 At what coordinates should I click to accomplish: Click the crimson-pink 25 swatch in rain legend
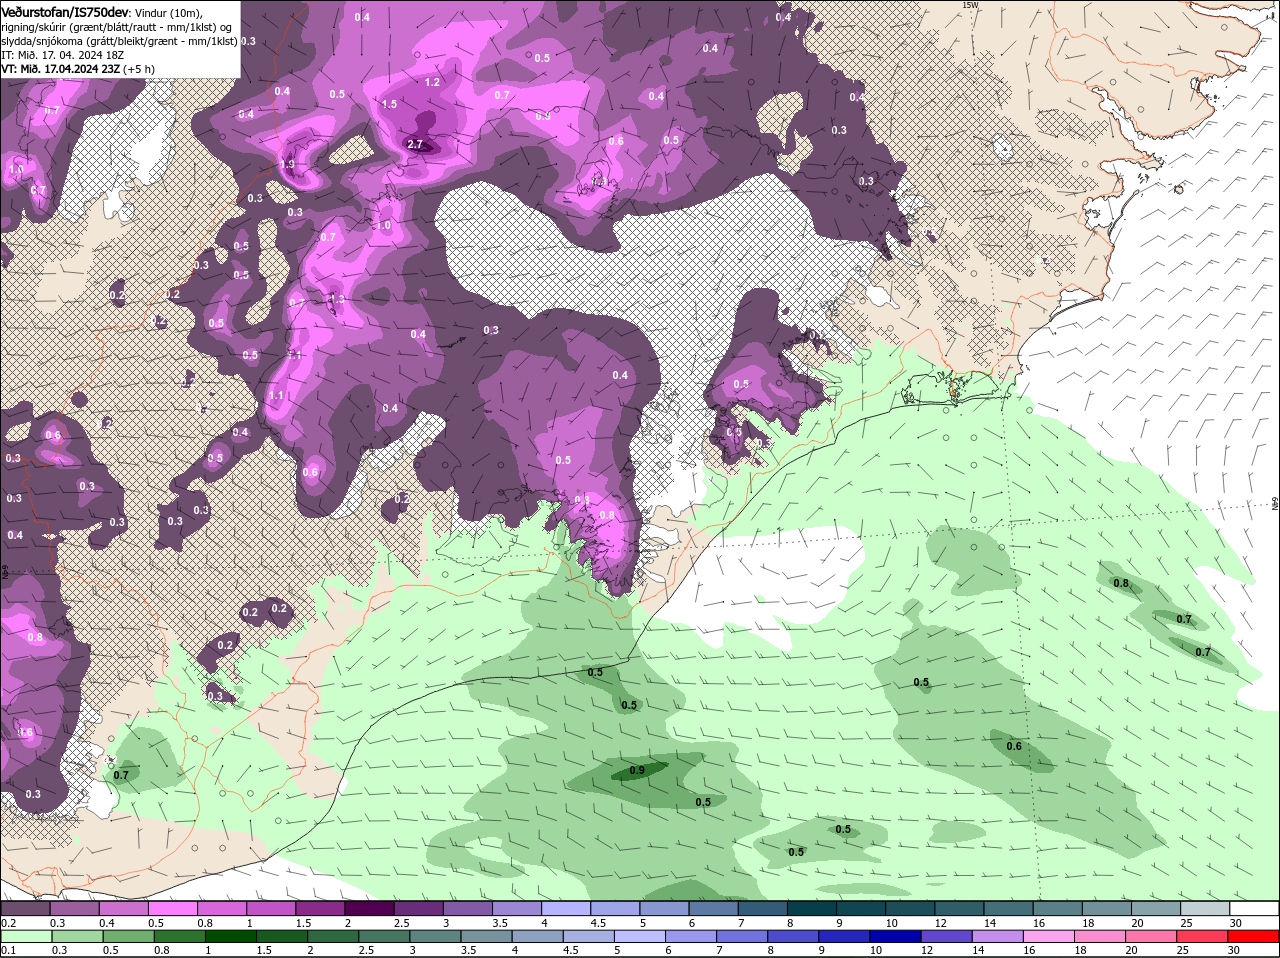1204,937
